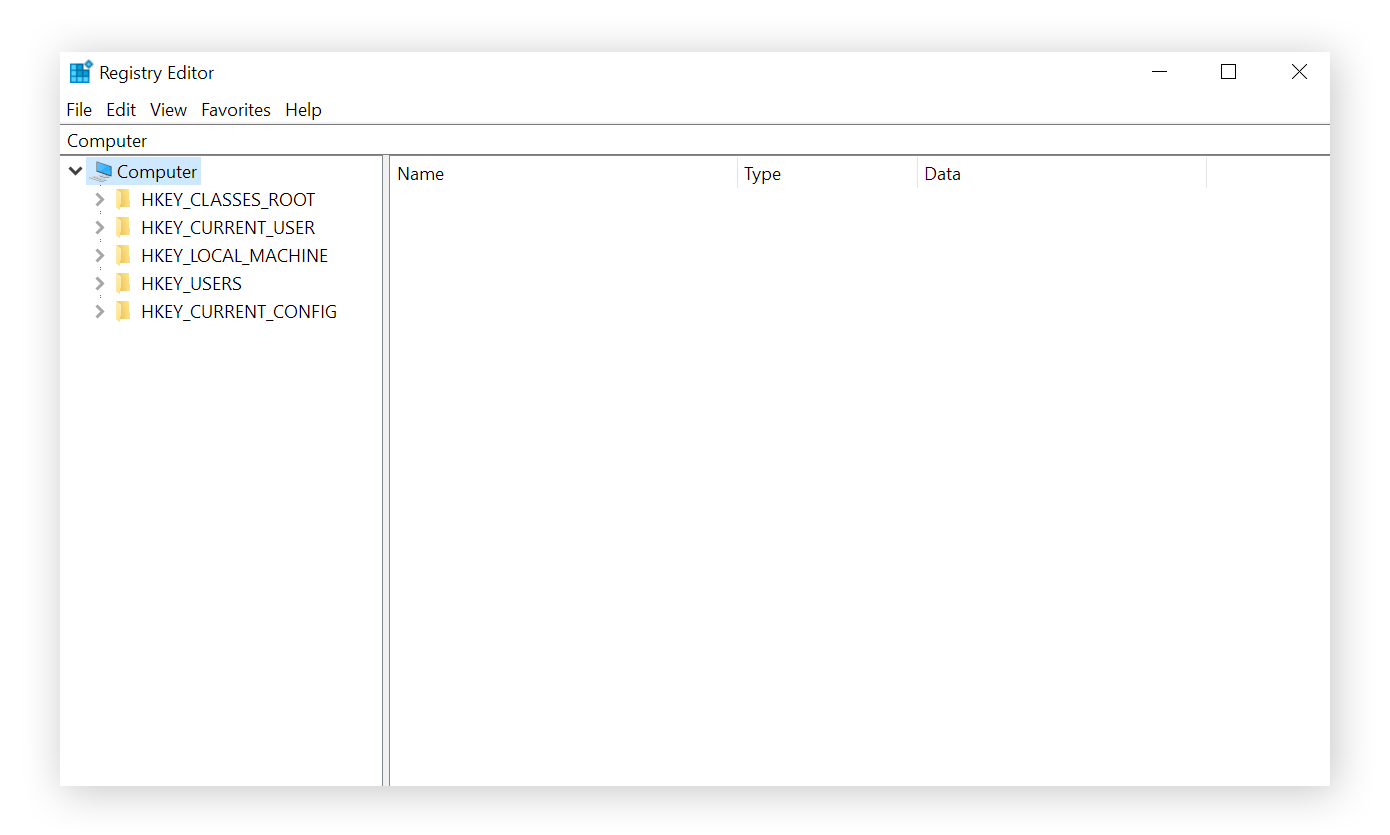Sort results by the Name column
The height and width of the screenshot is (835, 1390).
pos(500,173)
